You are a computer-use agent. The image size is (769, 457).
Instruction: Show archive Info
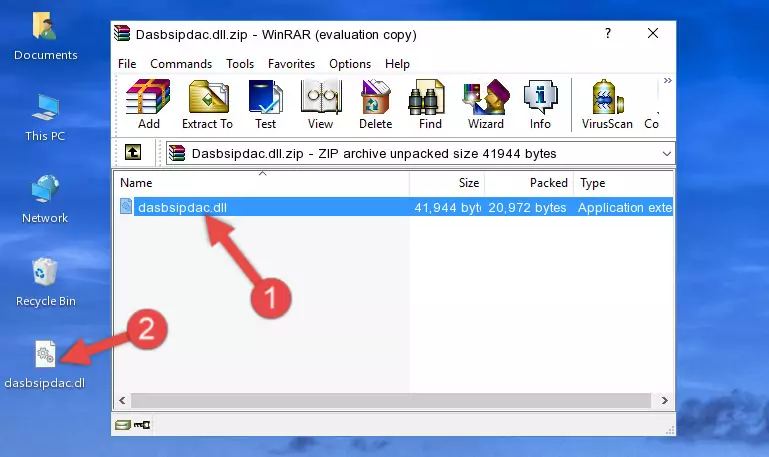pos(540,104)
